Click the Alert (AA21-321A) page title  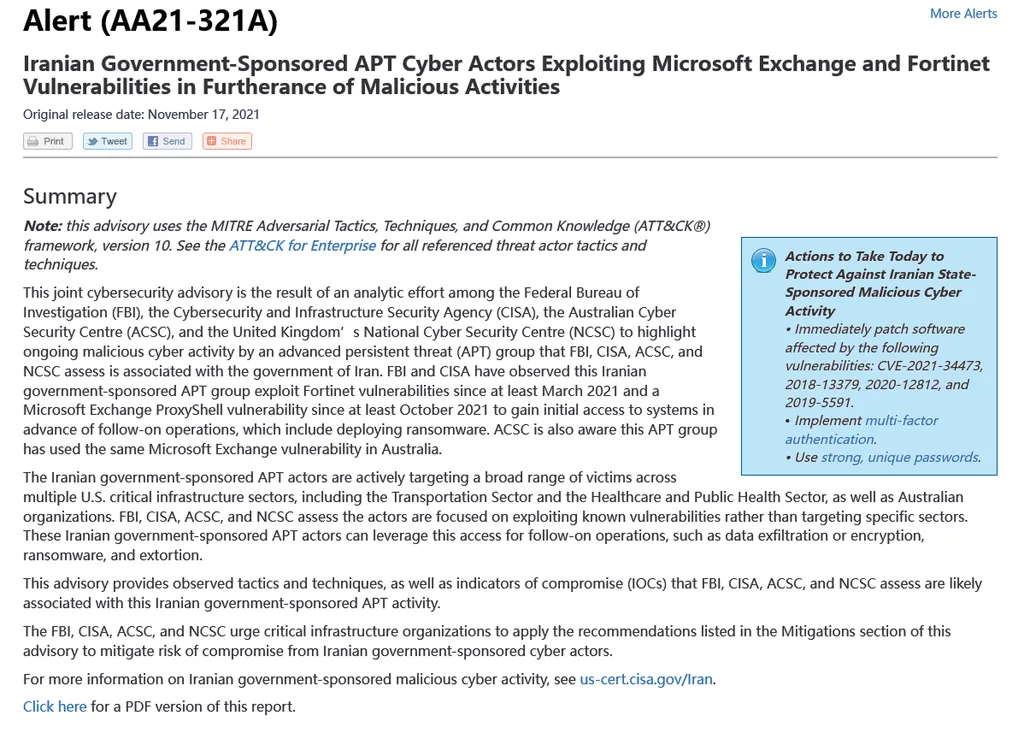150,20
